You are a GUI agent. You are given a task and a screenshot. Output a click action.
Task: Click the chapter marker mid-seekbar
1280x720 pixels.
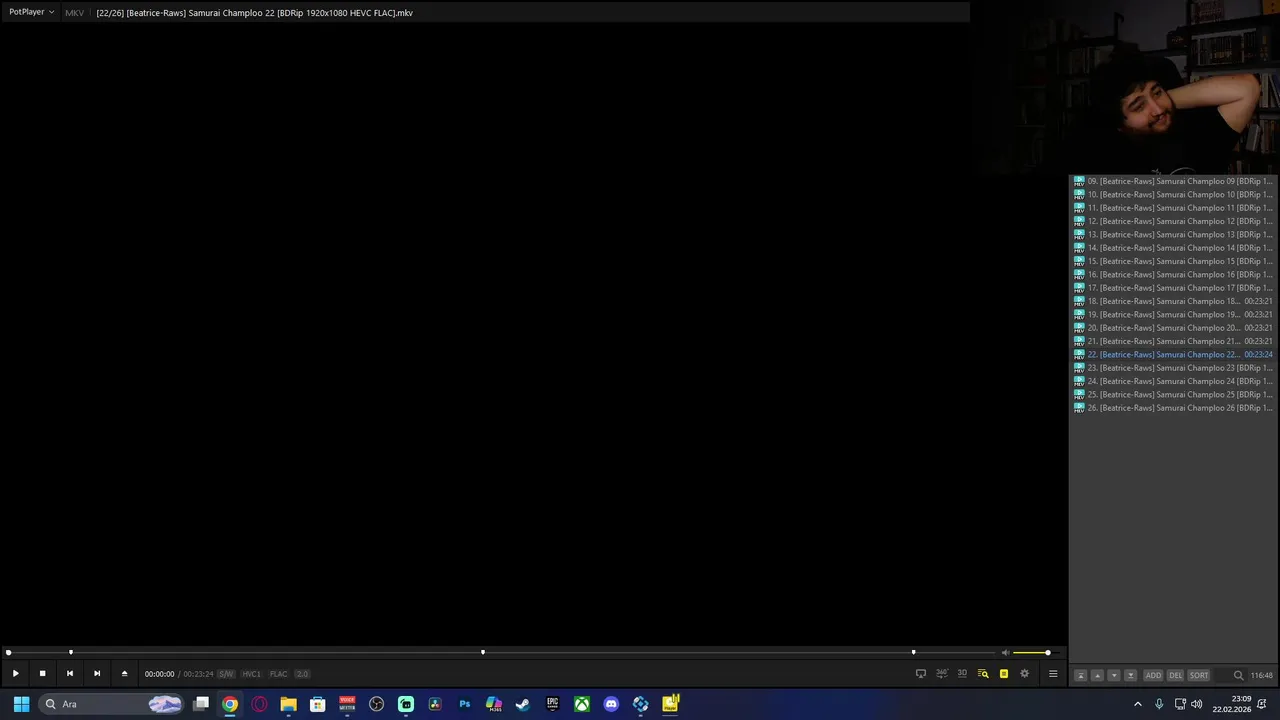(483, 653)
